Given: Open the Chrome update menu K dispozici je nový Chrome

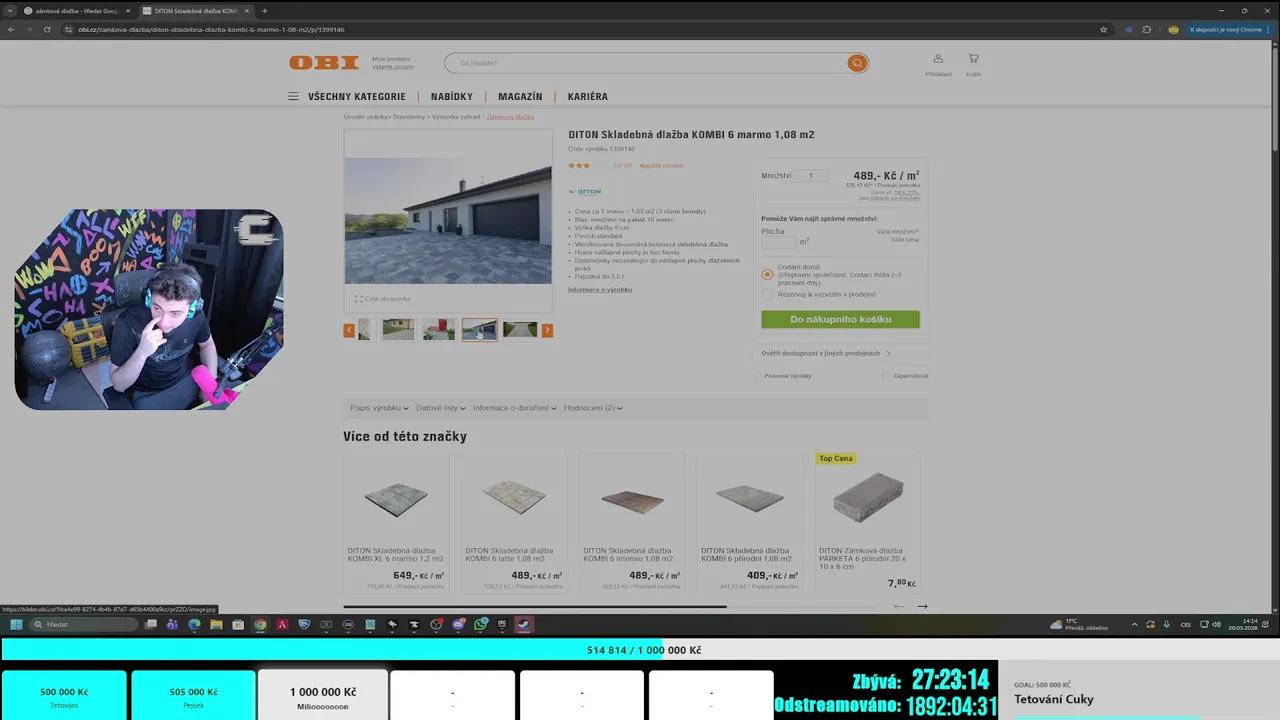Looking at the screenshot, I should [x=1230, y=30].
